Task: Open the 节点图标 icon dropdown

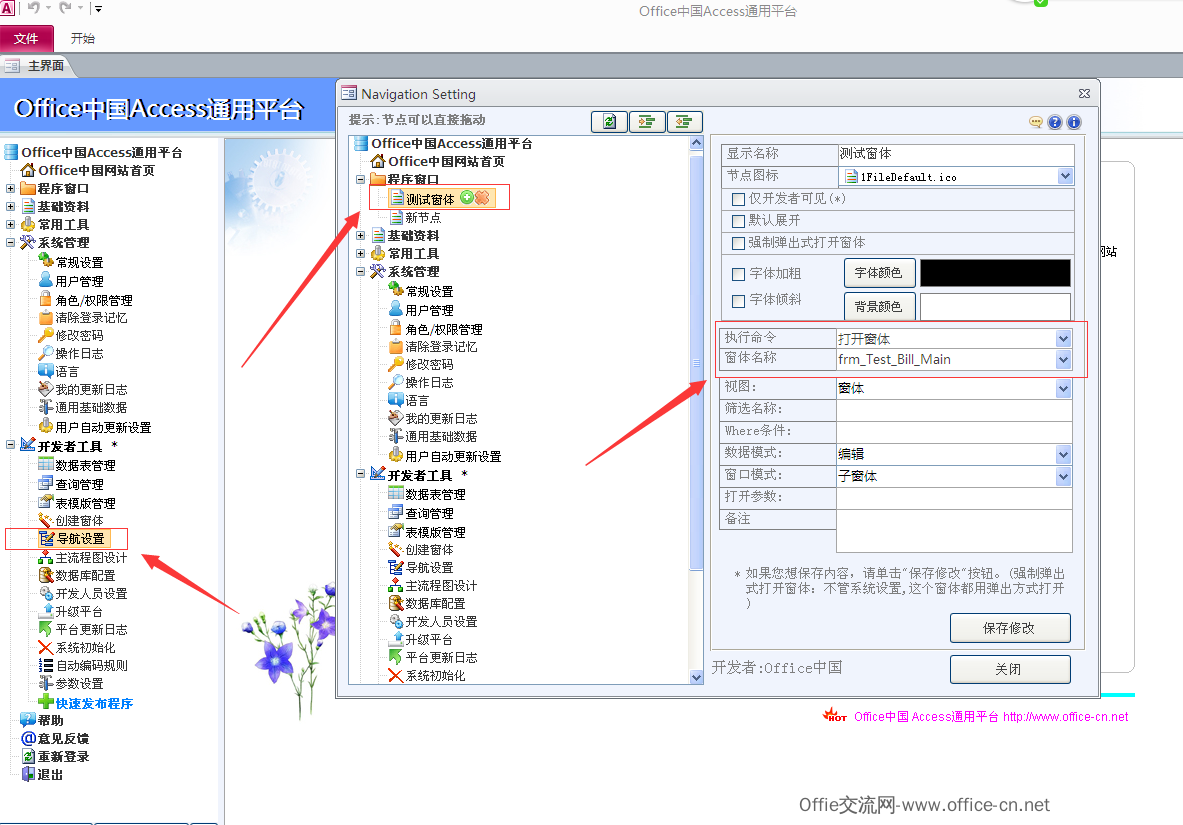Action: tap(1065, 176)
